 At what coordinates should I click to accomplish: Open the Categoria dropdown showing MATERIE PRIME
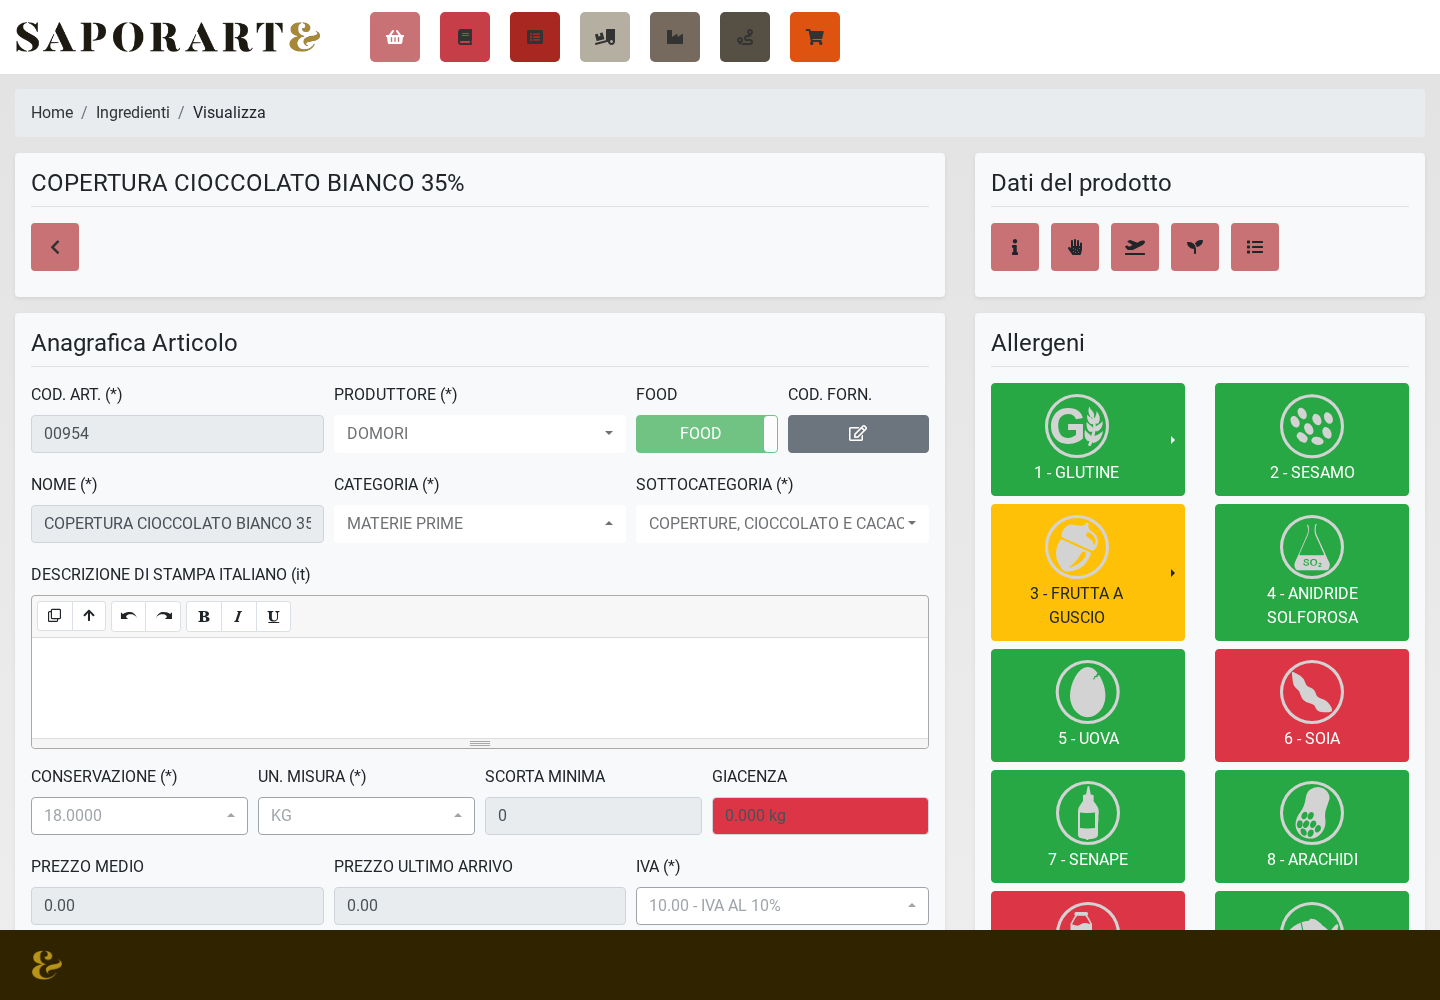click(480, 524)
